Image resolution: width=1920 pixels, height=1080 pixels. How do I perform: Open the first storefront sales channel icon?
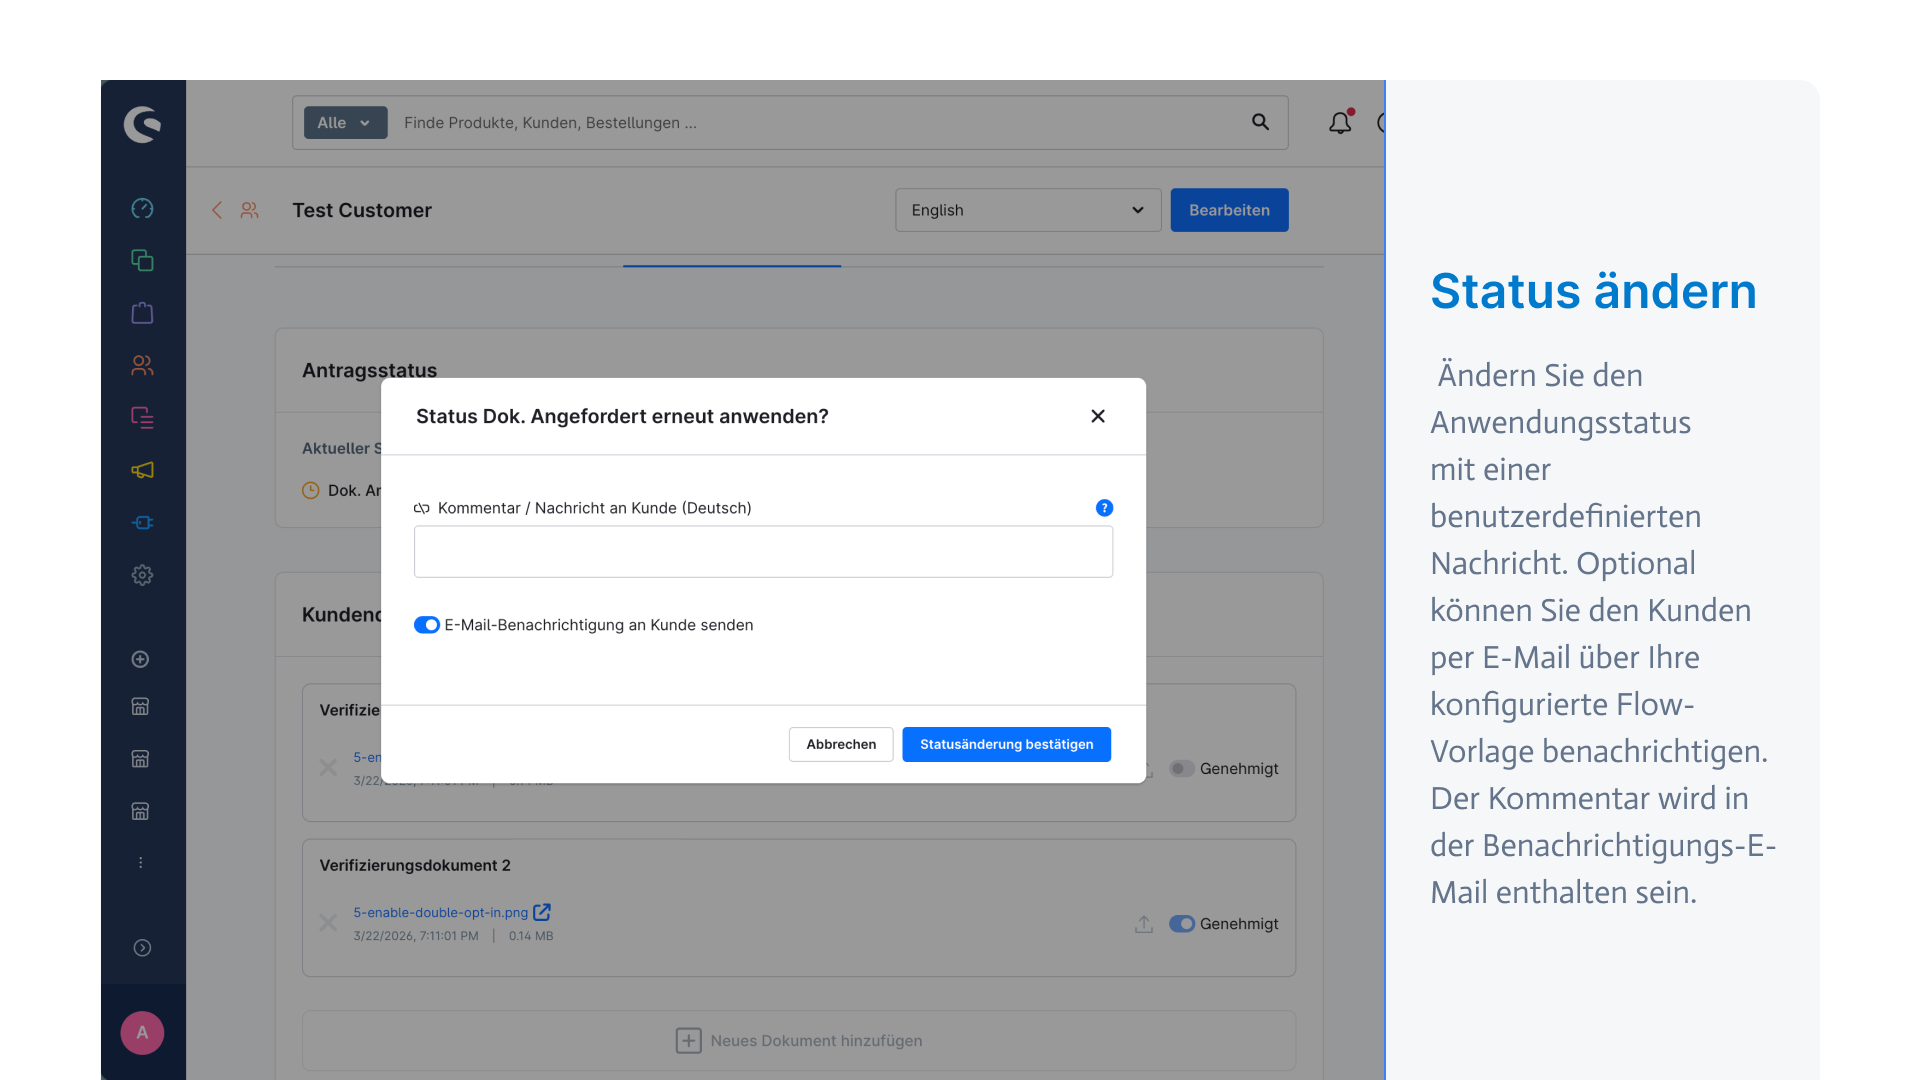141,706
